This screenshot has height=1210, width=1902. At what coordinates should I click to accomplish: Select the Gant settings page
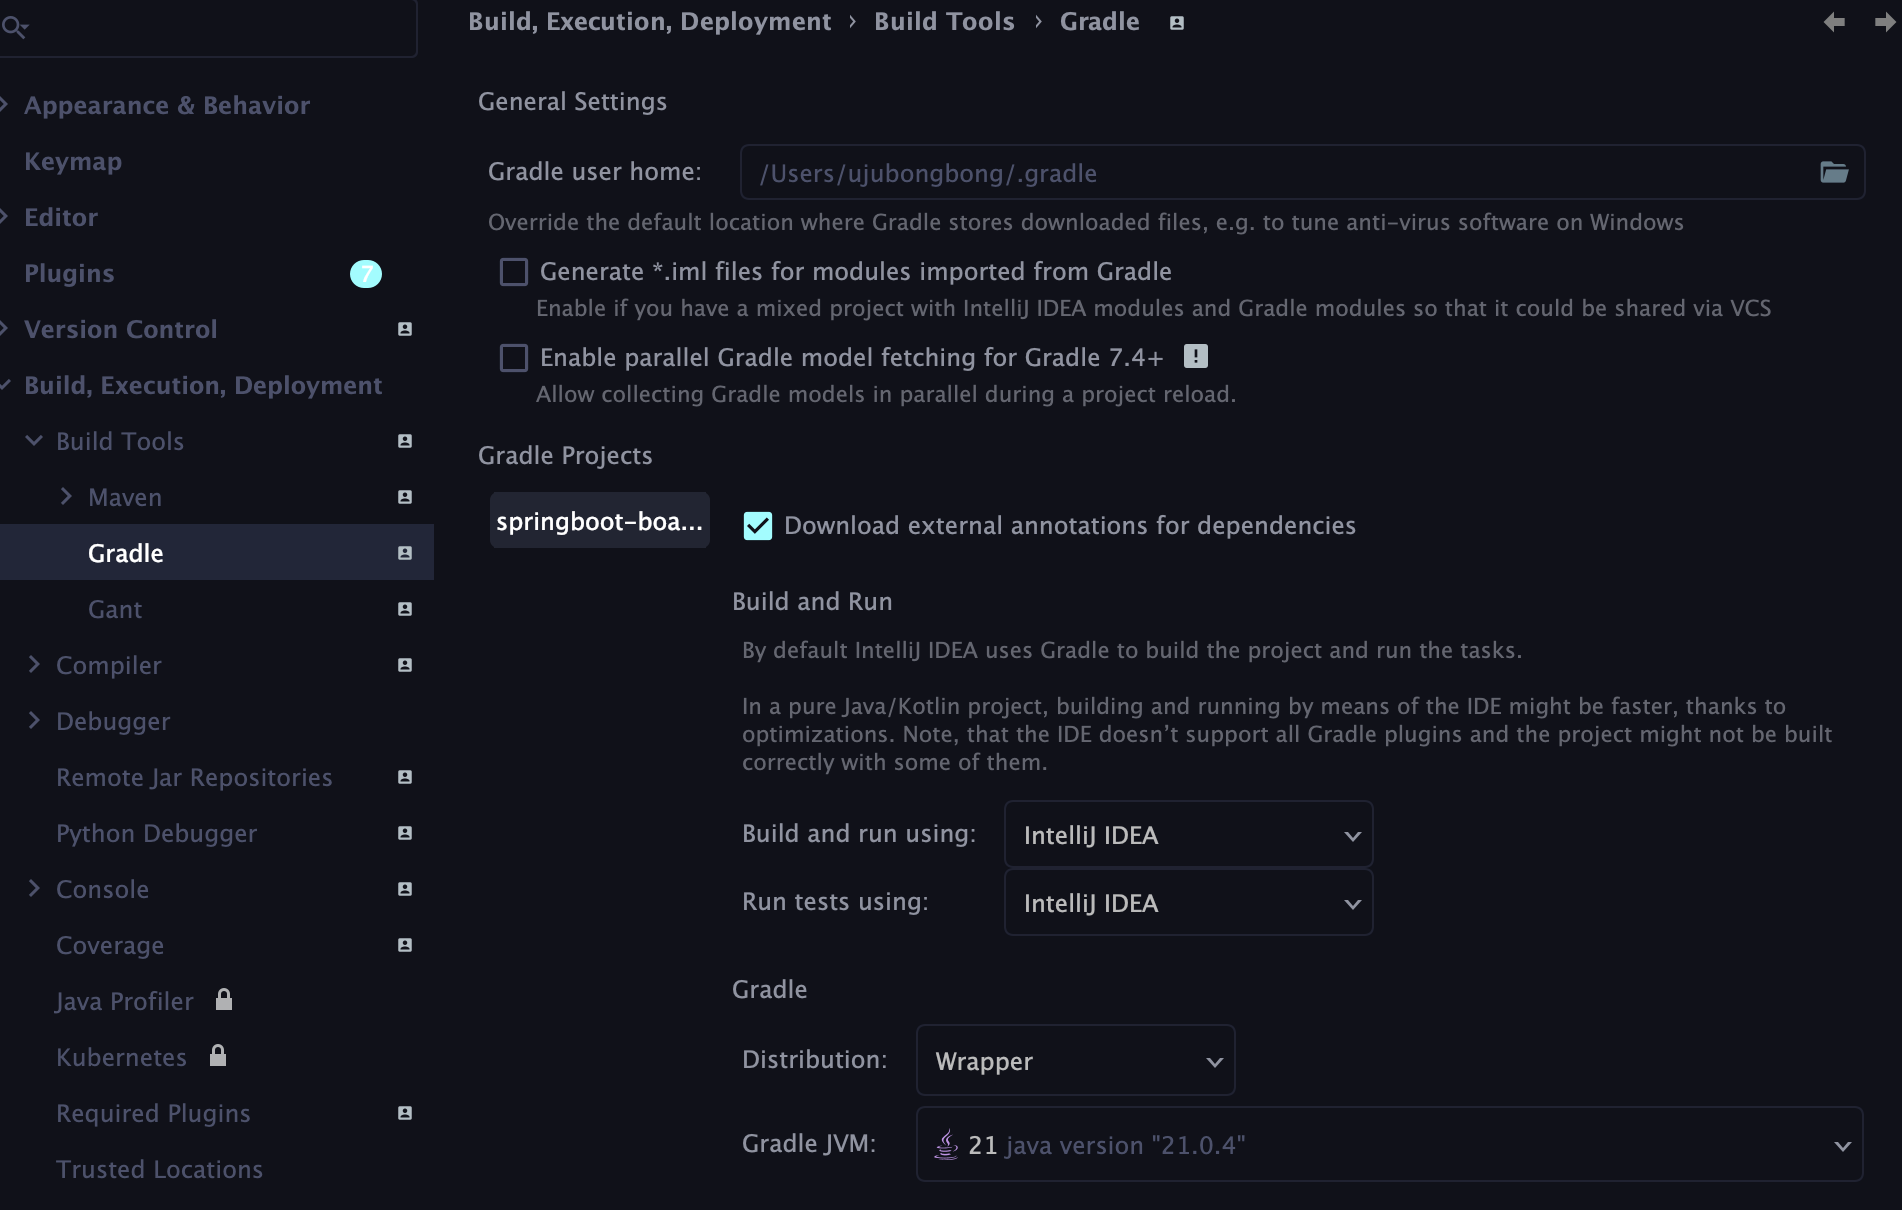click(x=115, y=609)
